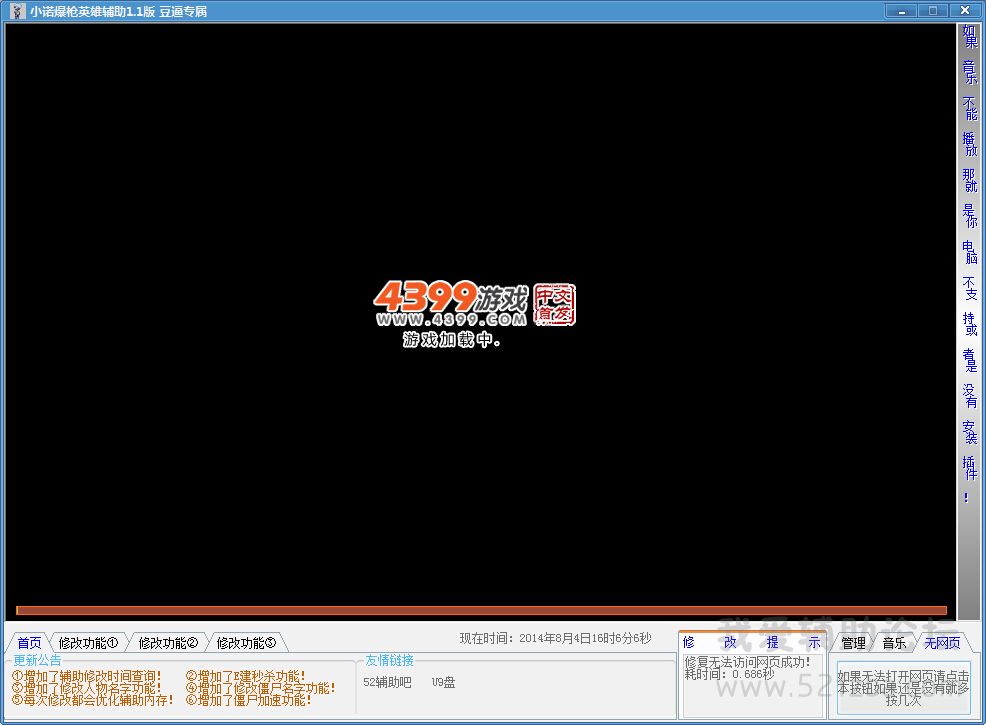Image resolution: width=986 pixels, height=725 pixels.
Task: Click the 游戏加载中 loading text
Action: (451, 340)
